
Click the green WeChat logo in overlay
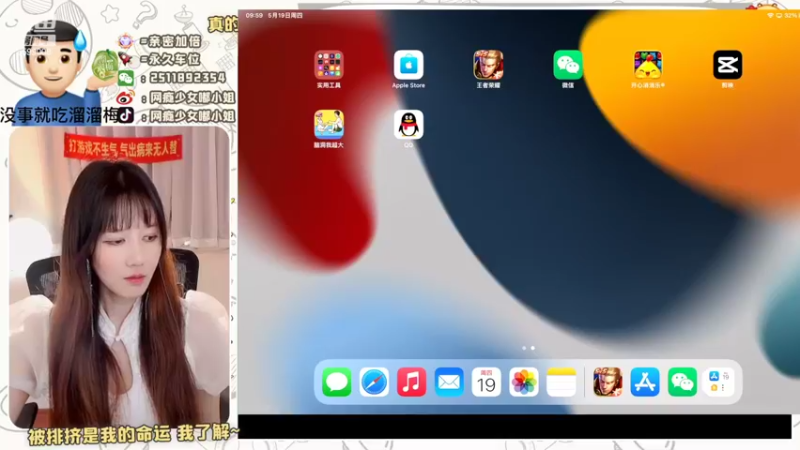[x=126, y=78]
